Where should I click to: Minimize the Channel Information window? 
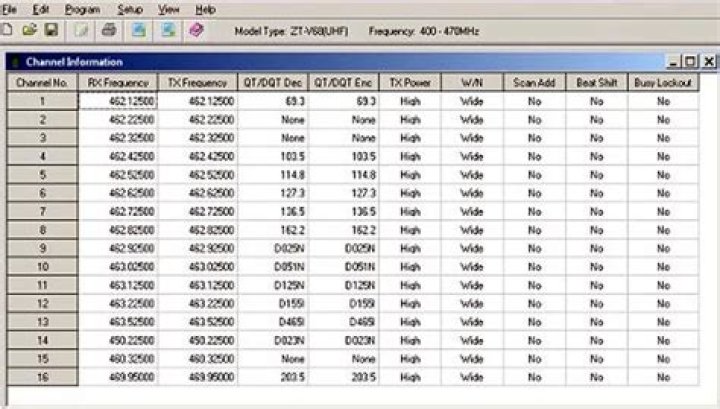click(x=673, y=61)
